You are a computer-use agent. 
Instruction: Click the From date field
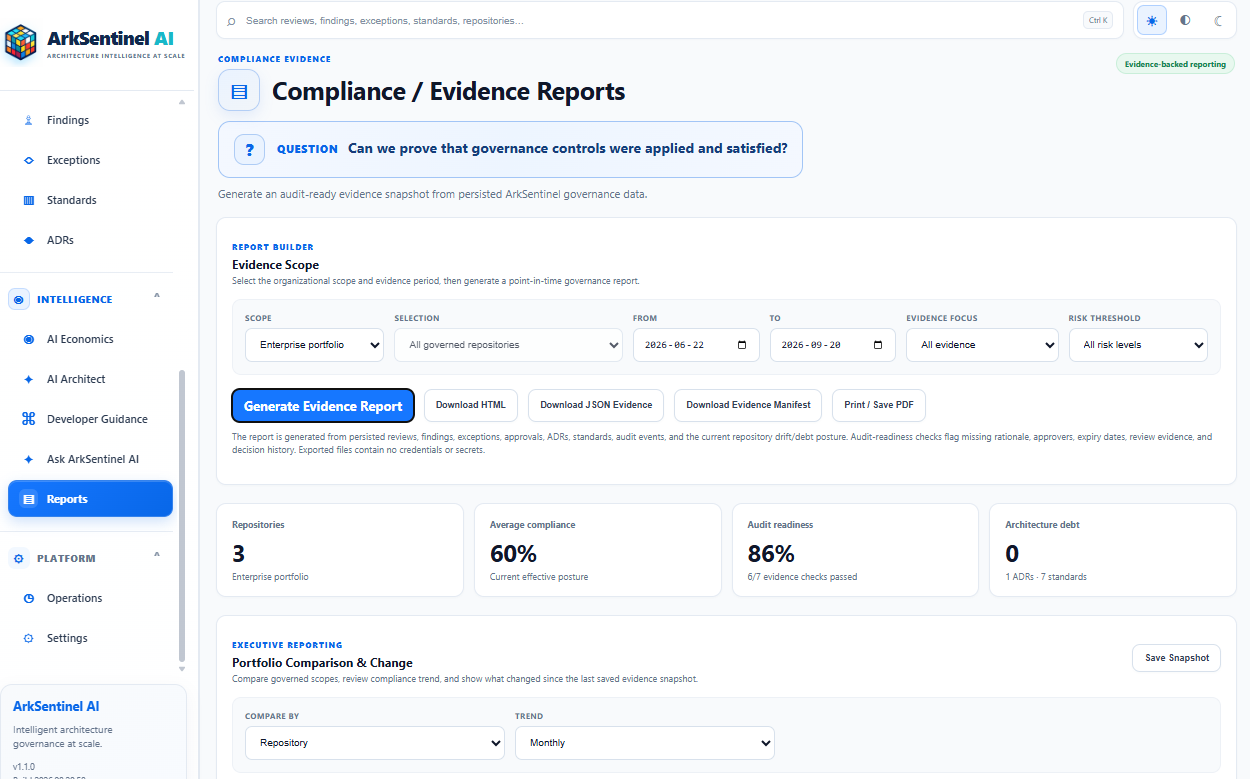696,345
